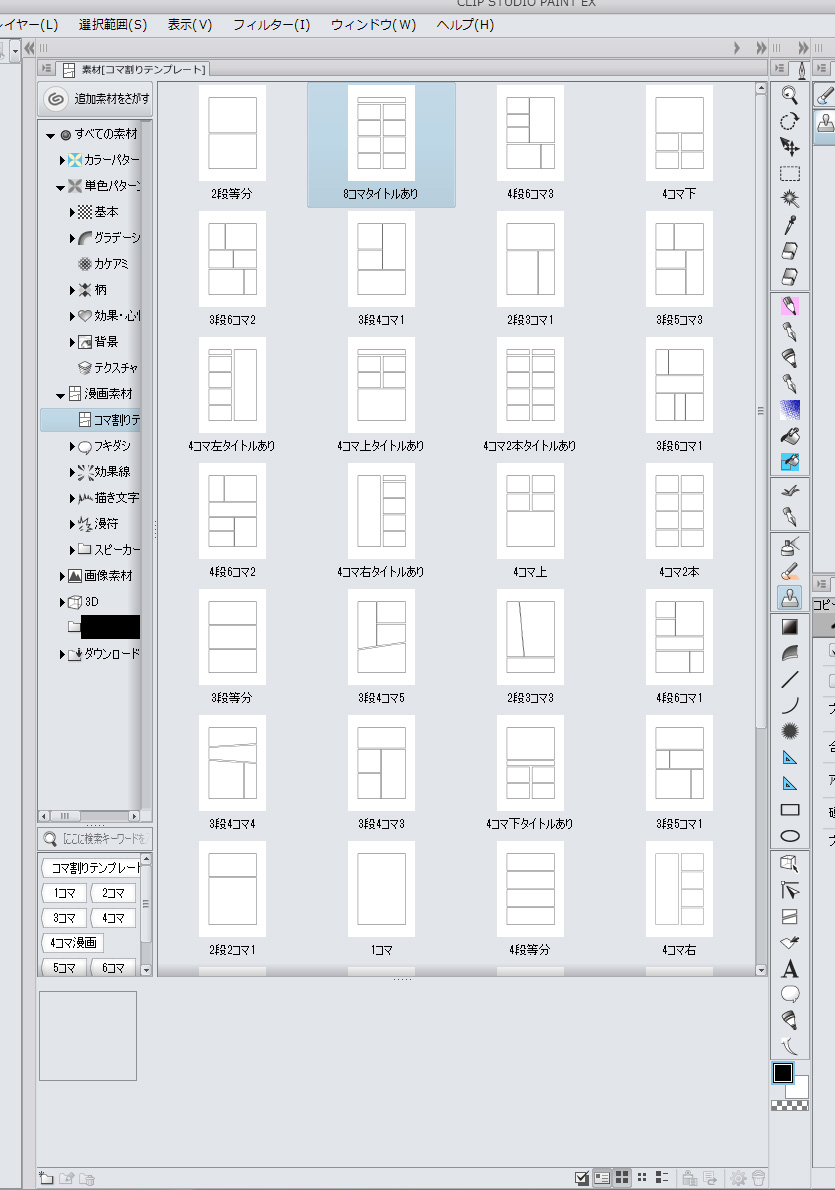This screenshot has width=835, height=1190.
Task: Click the search keyword input field
Action: coord(96,839)
